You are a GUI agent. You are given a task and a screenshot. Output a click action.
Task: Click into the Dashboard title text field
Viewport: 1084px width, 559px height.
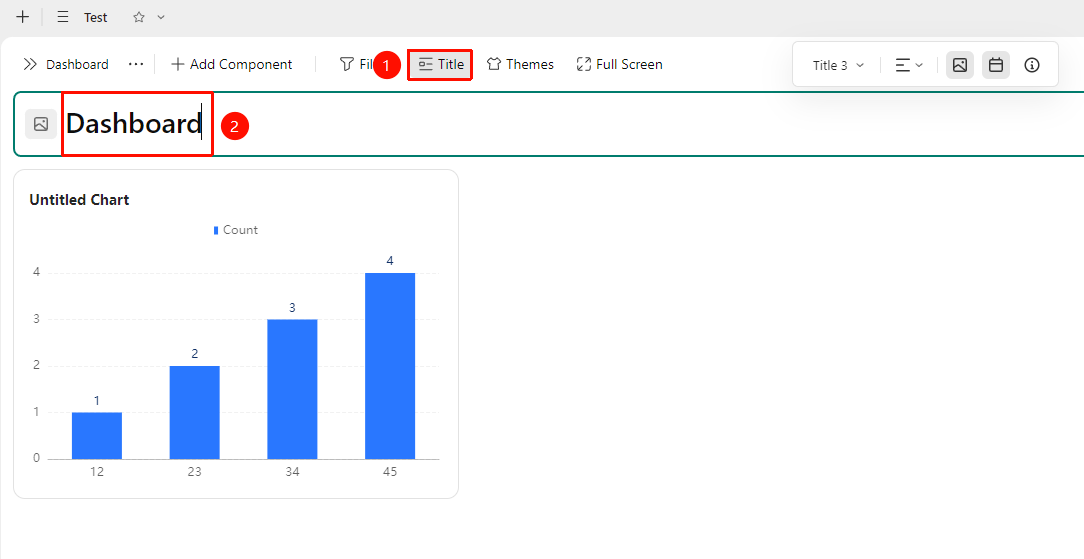click(x=134, y=124)
